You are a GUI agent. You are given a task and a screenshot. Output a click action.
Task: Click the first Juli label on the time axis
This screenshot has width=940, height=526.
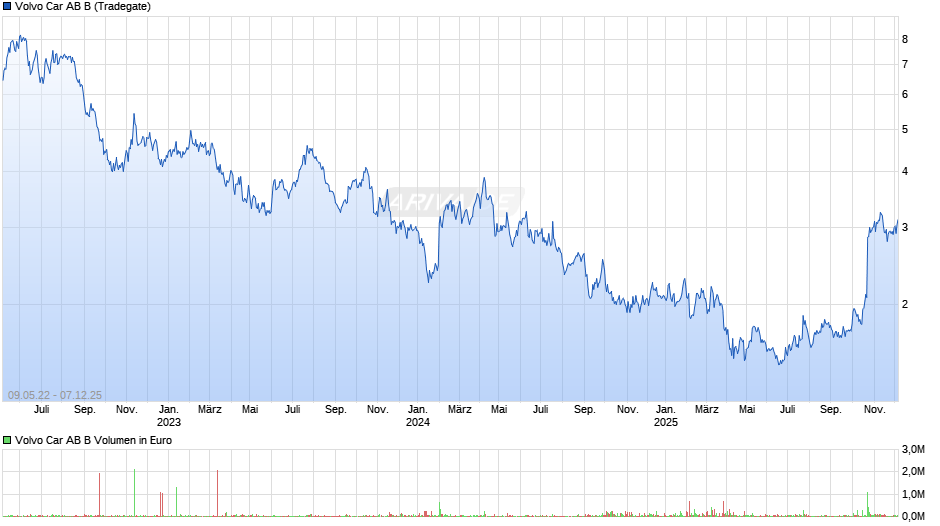tap(41, 410)
